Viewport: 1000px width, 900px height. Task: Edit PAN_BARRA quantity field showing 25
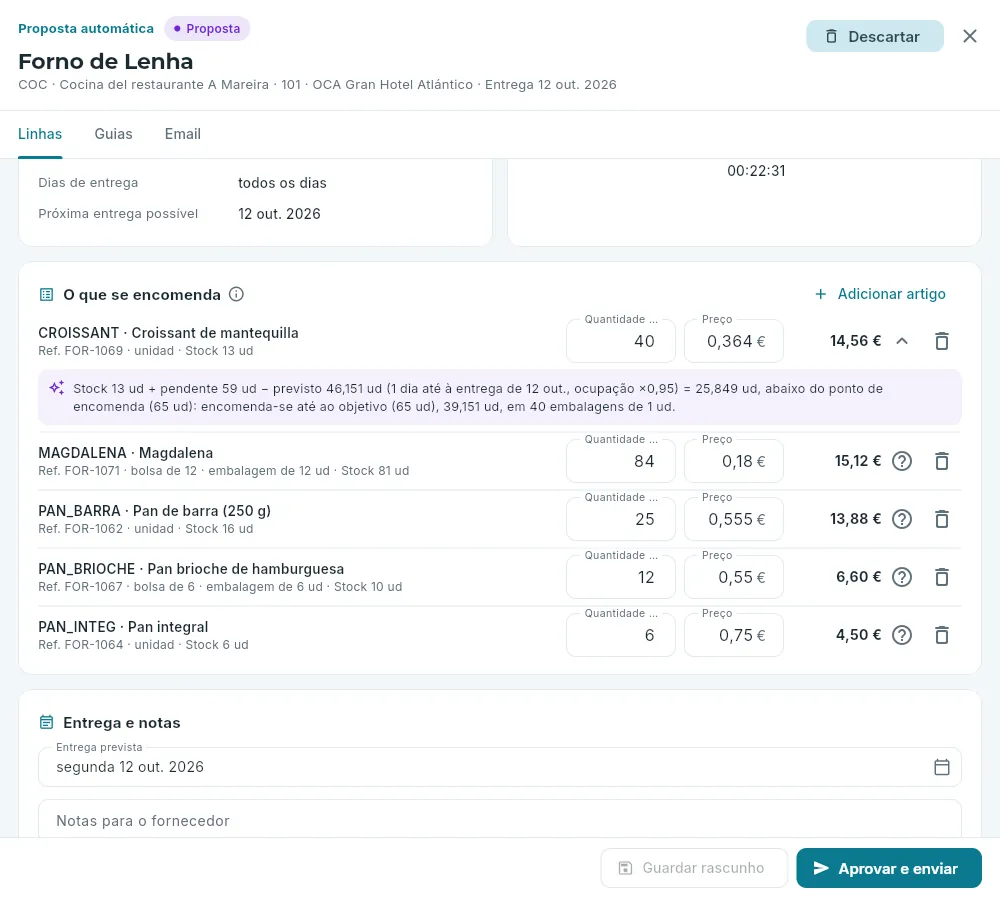click(x=621, y=519)
